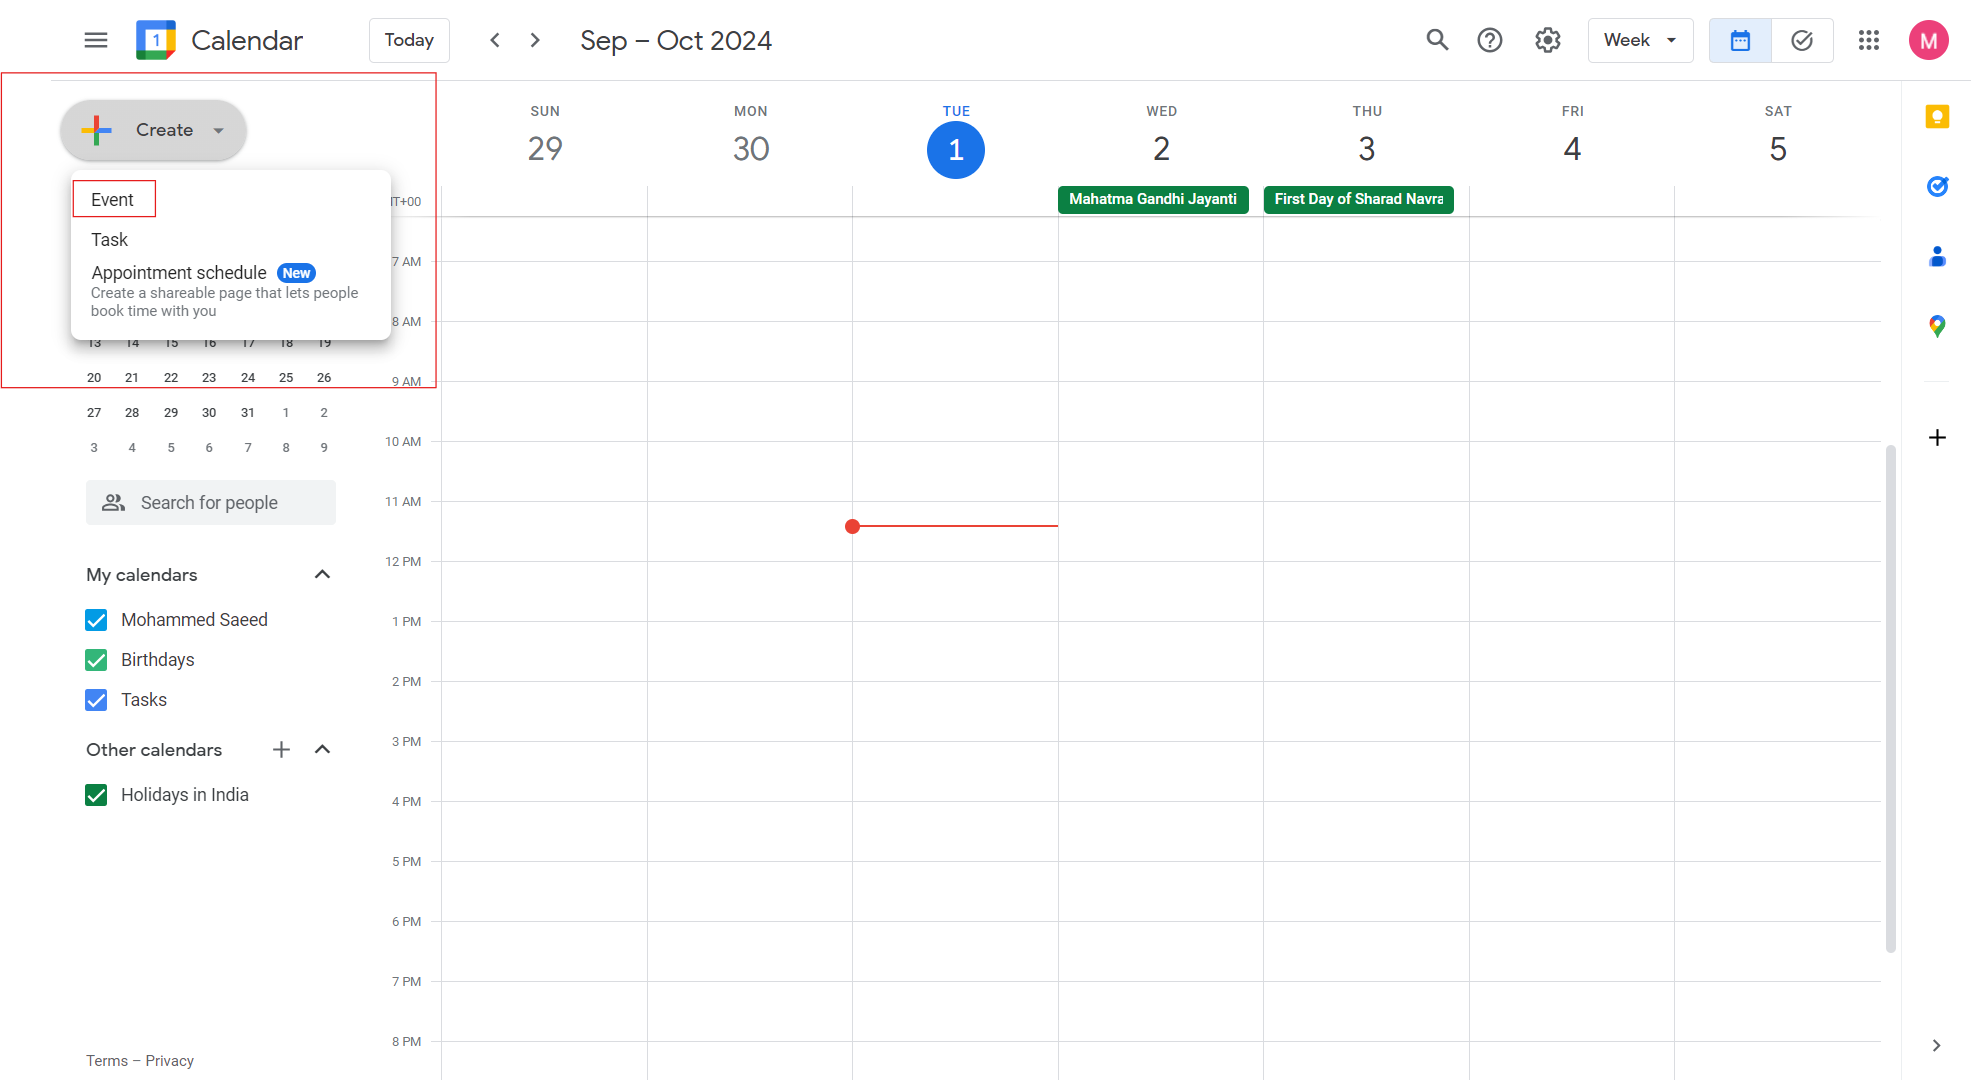Open Google Keep side panel icon
The image size is (1971, 1080).
pyautogui.click(x=1937, y=117)
